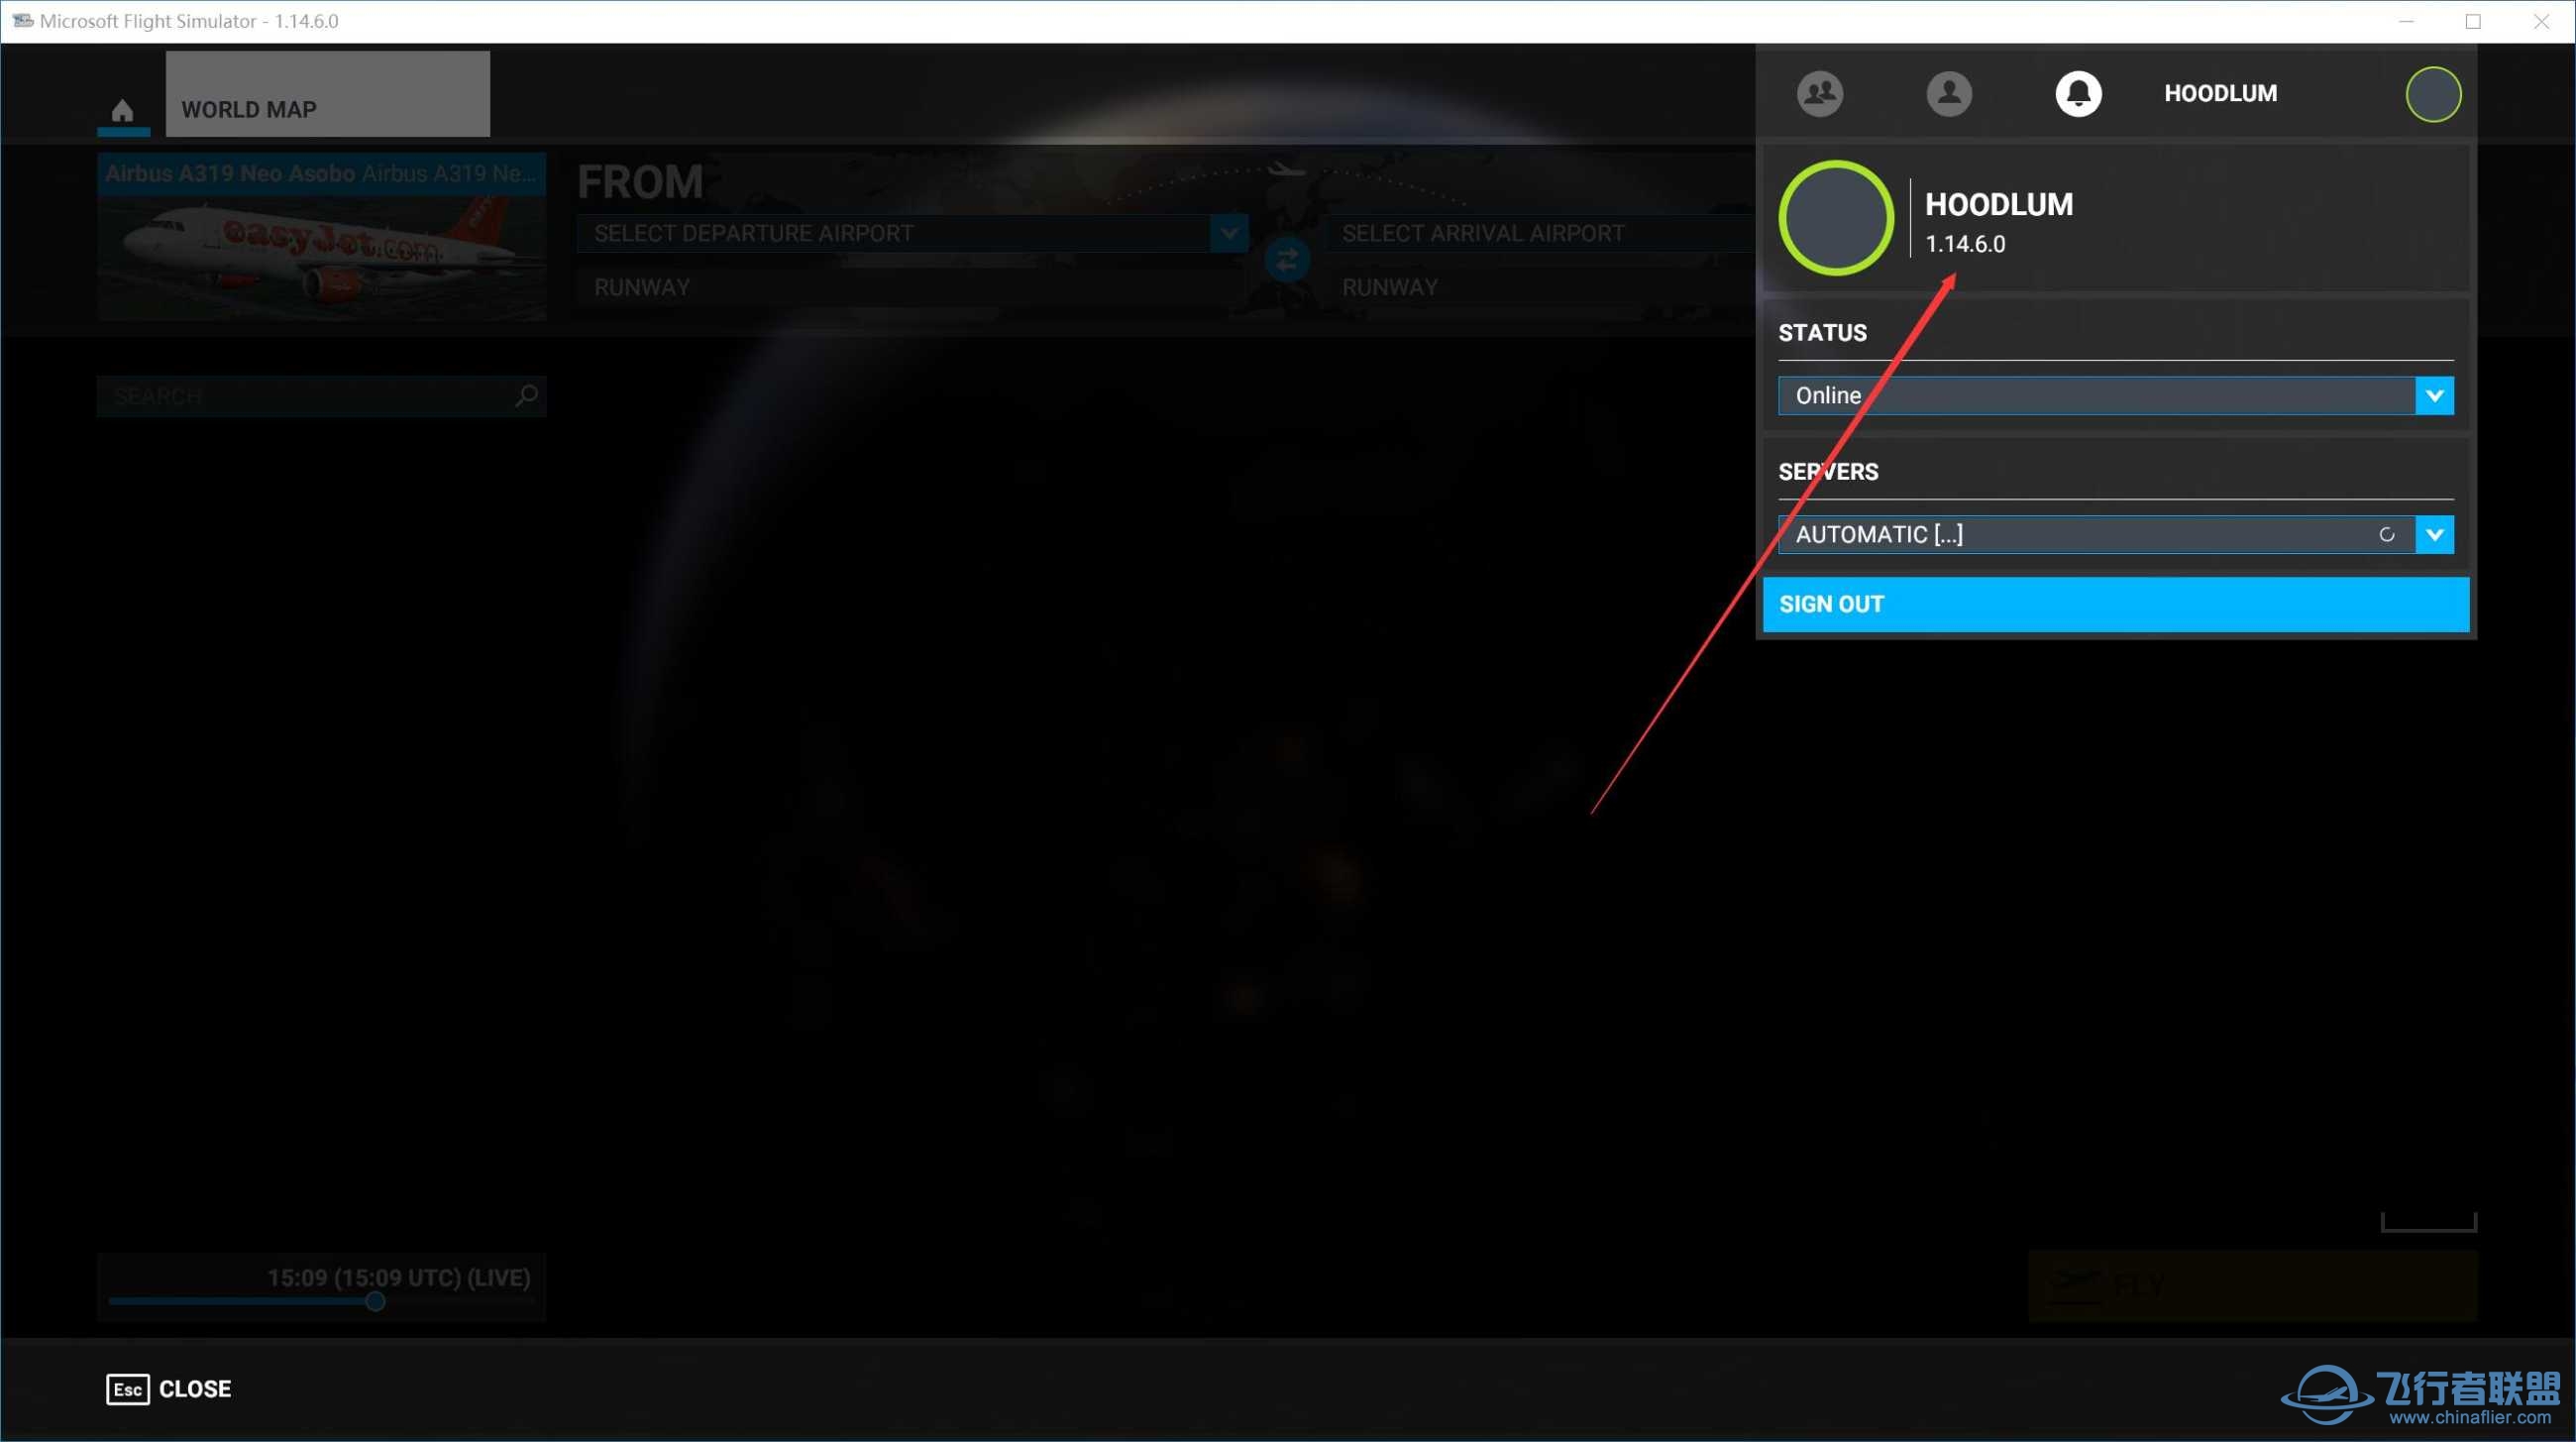Expand the departure airport dropdown arrow
2576x1442 pixels.
[x=1228, y=233]
